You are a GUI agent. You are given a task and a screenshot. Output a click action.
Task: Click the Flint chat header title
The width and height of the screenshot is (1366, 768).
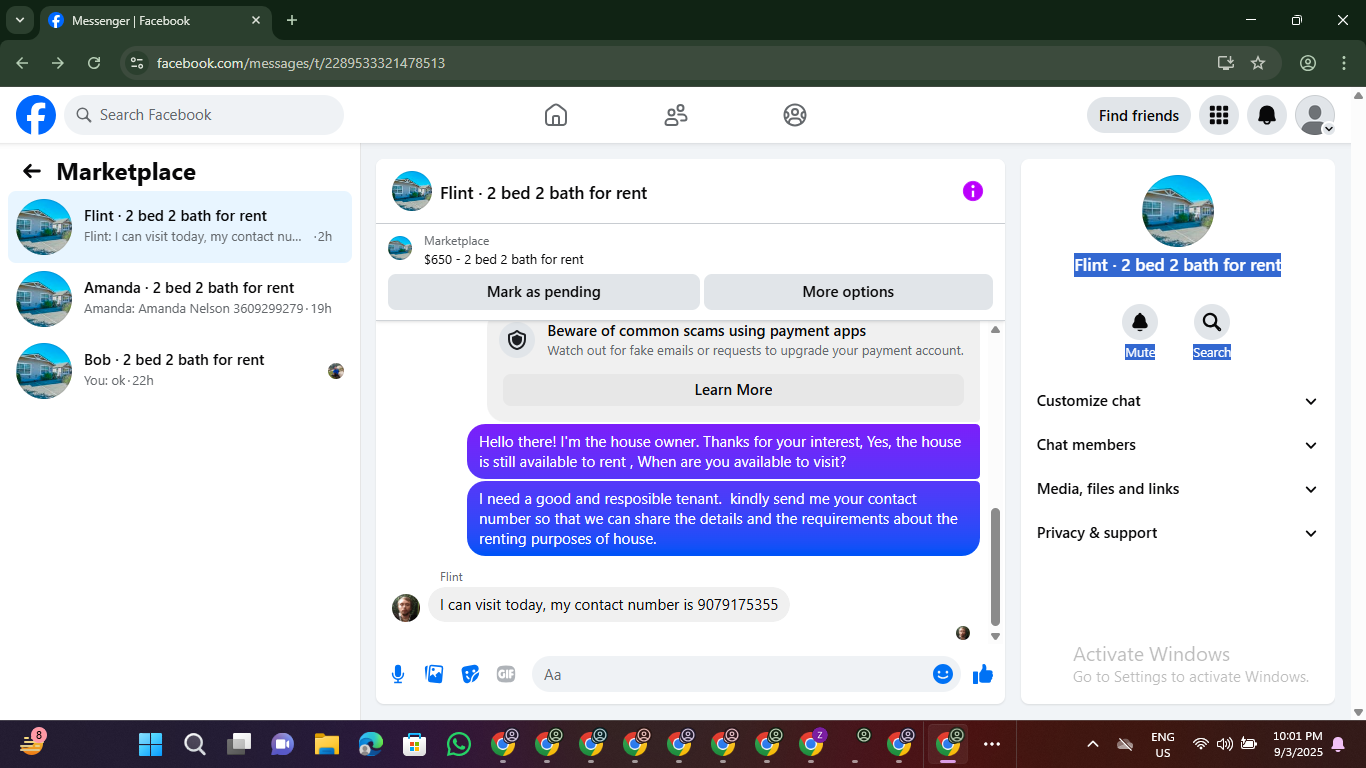[x=544, y=193]
